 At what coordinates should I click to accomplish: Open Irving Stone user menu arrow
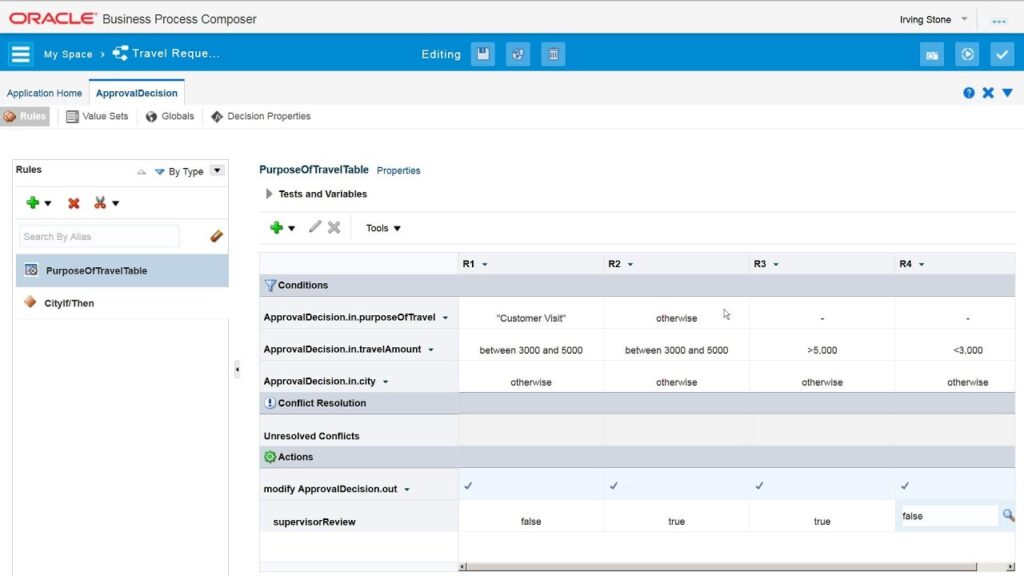pos(964,19)
